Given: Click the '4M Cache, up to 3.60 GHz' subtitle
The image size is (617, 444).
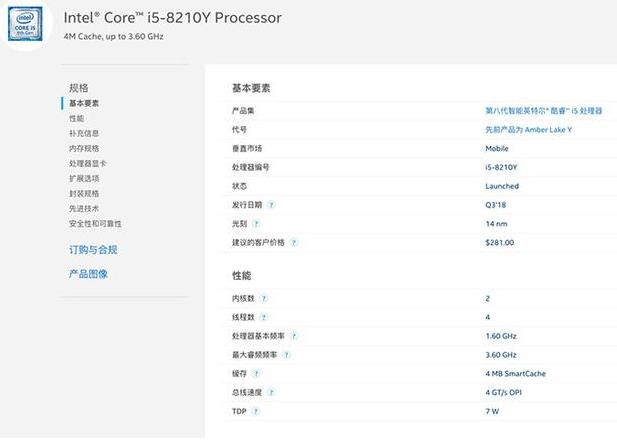Looking at the screenshot, I should tap(113, 36).
